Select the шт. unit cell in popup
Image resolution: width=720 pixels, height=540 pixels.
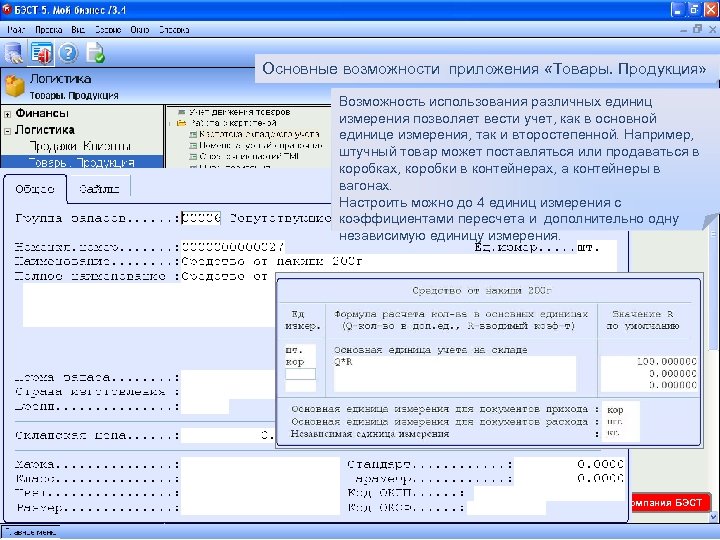(x=300, y=350)
